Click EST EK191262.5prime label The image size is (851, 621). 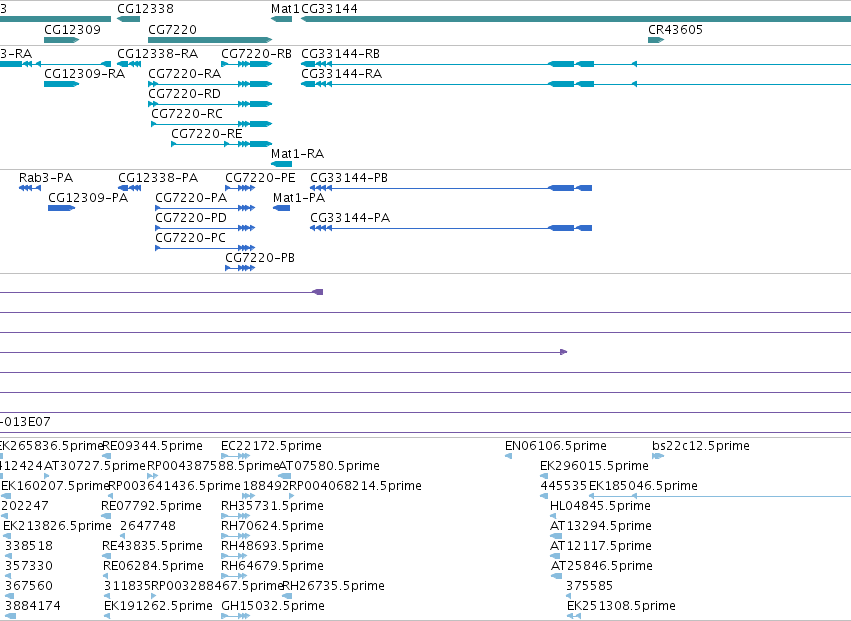[x=158, y=606]
